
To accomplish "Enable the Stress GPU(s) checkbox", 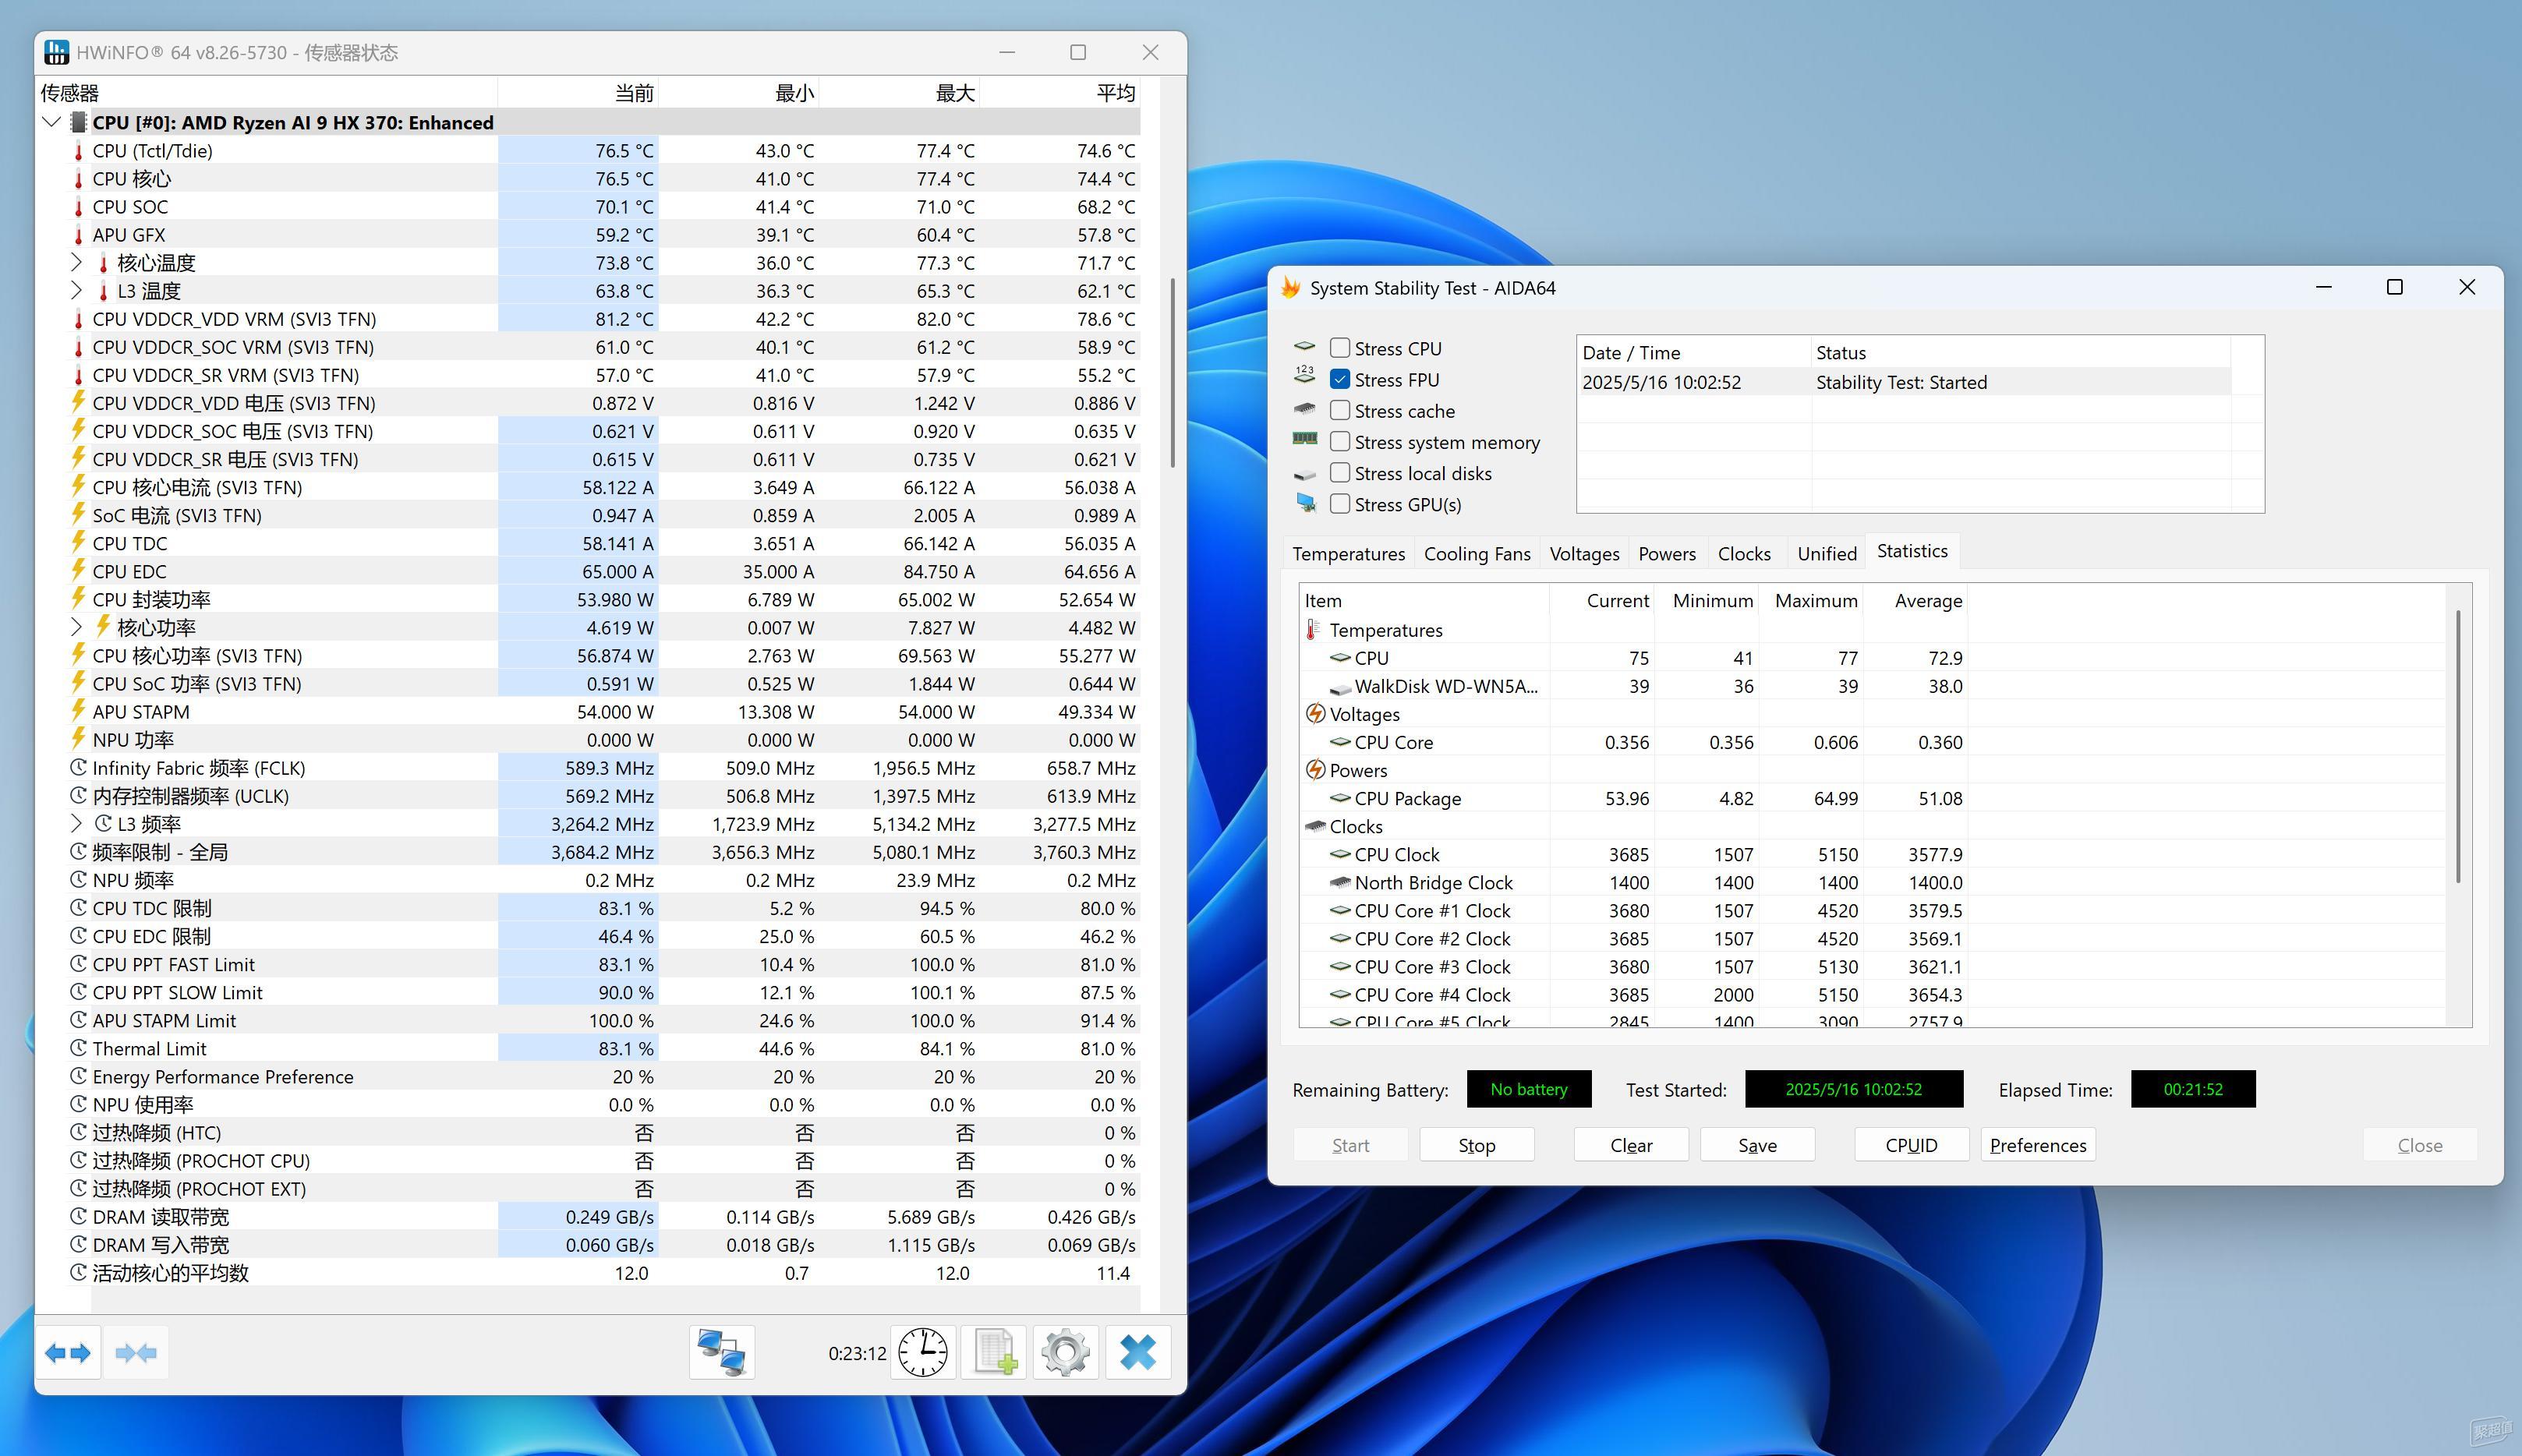I will pyautogui.click(x=1340, y=504).
